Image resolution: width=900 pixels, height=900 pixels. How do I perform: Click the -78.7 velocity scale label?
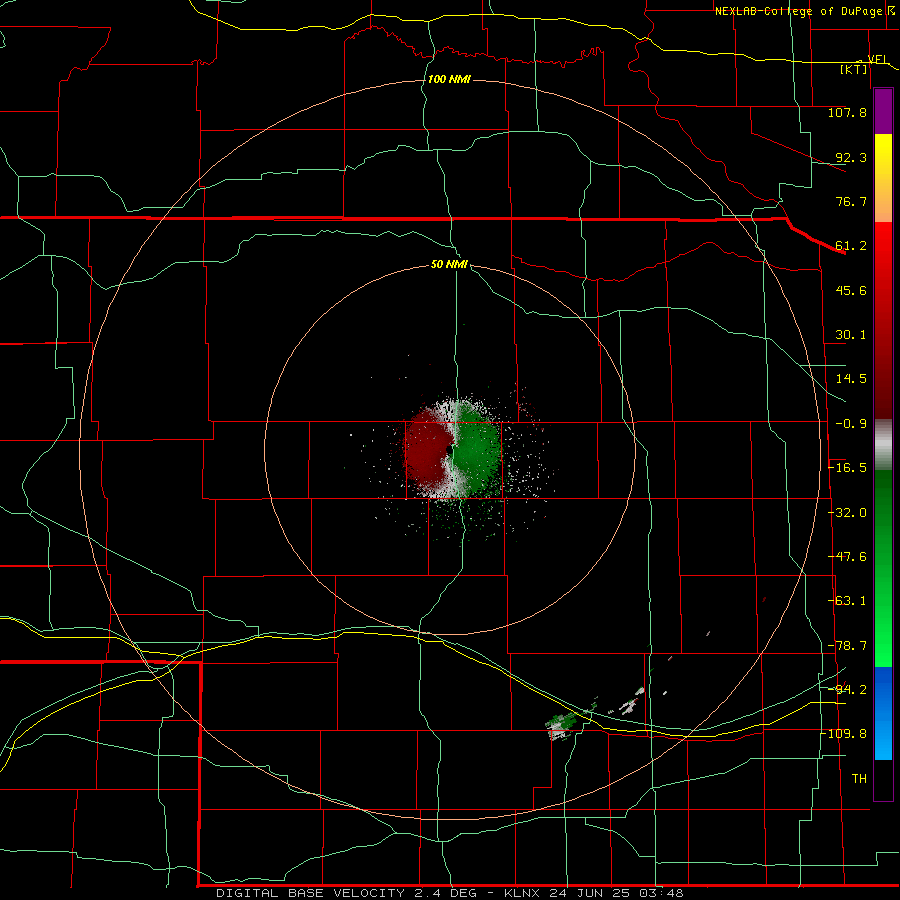[847, 646]
